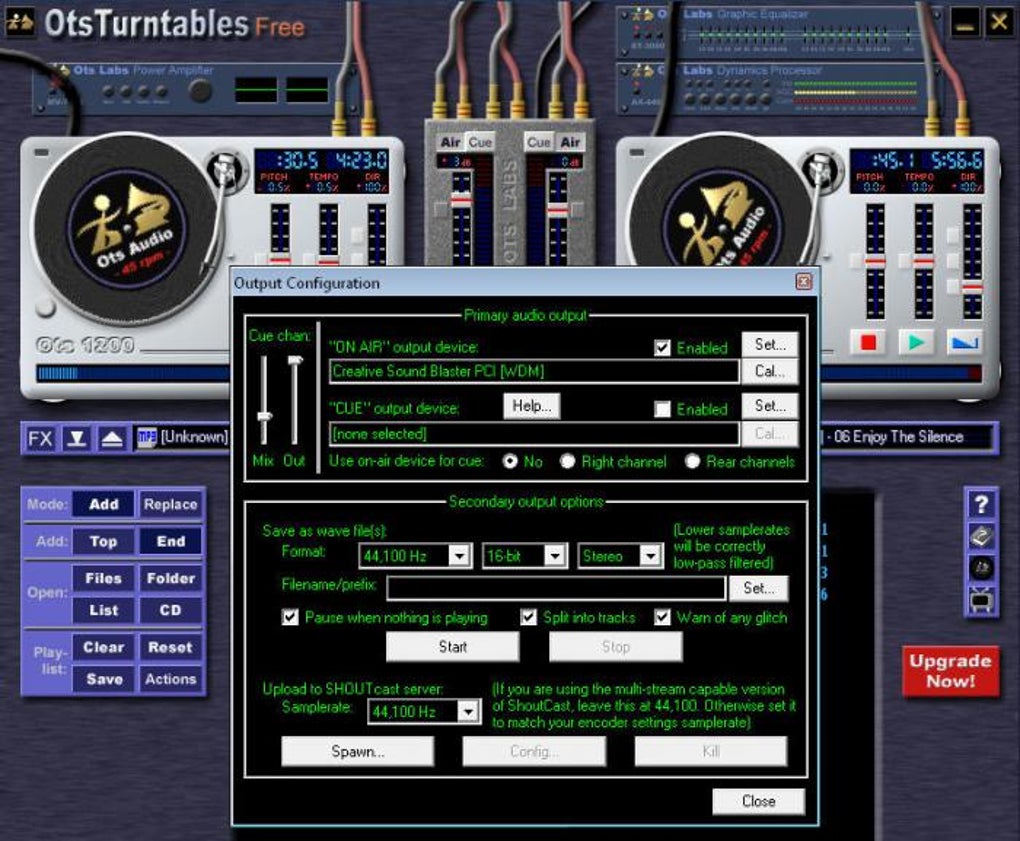Screen dimensions: 1020x841
Task: Click Close button in Output Configuration
Action: click(758, 801)
